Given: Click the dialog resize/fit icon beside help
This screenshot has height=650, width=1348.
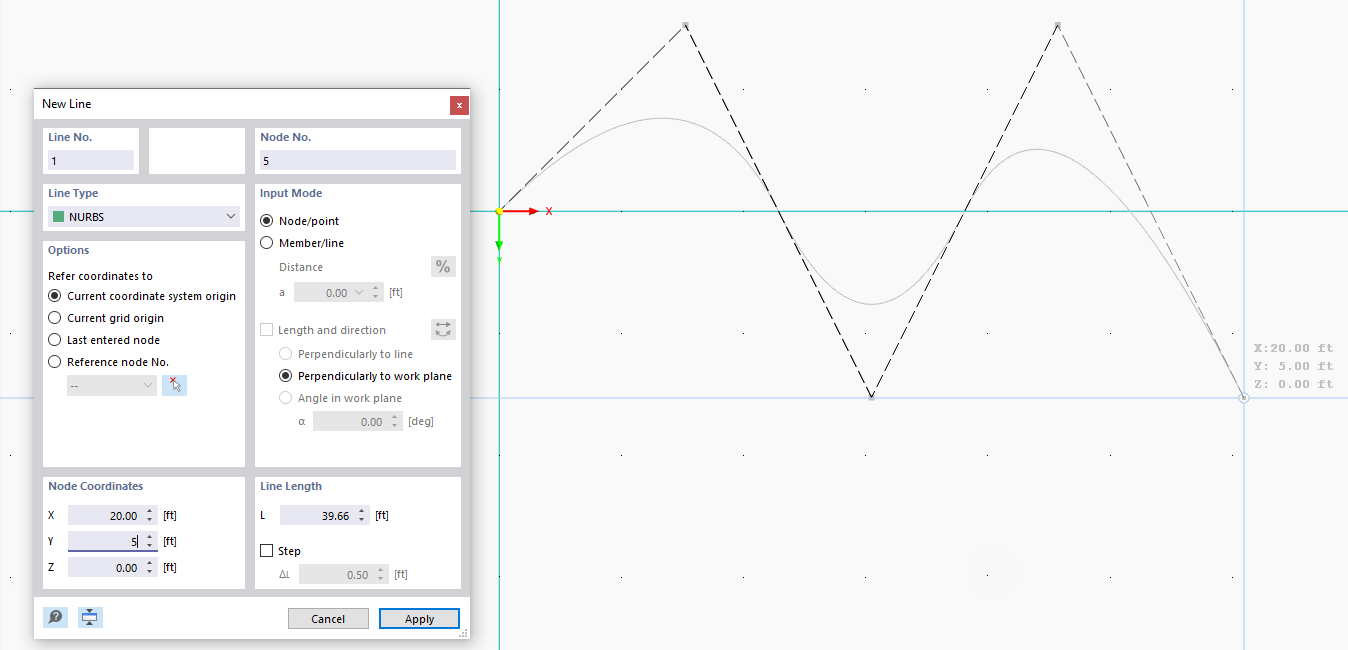Looking at the screenshot, I should 89,617.
